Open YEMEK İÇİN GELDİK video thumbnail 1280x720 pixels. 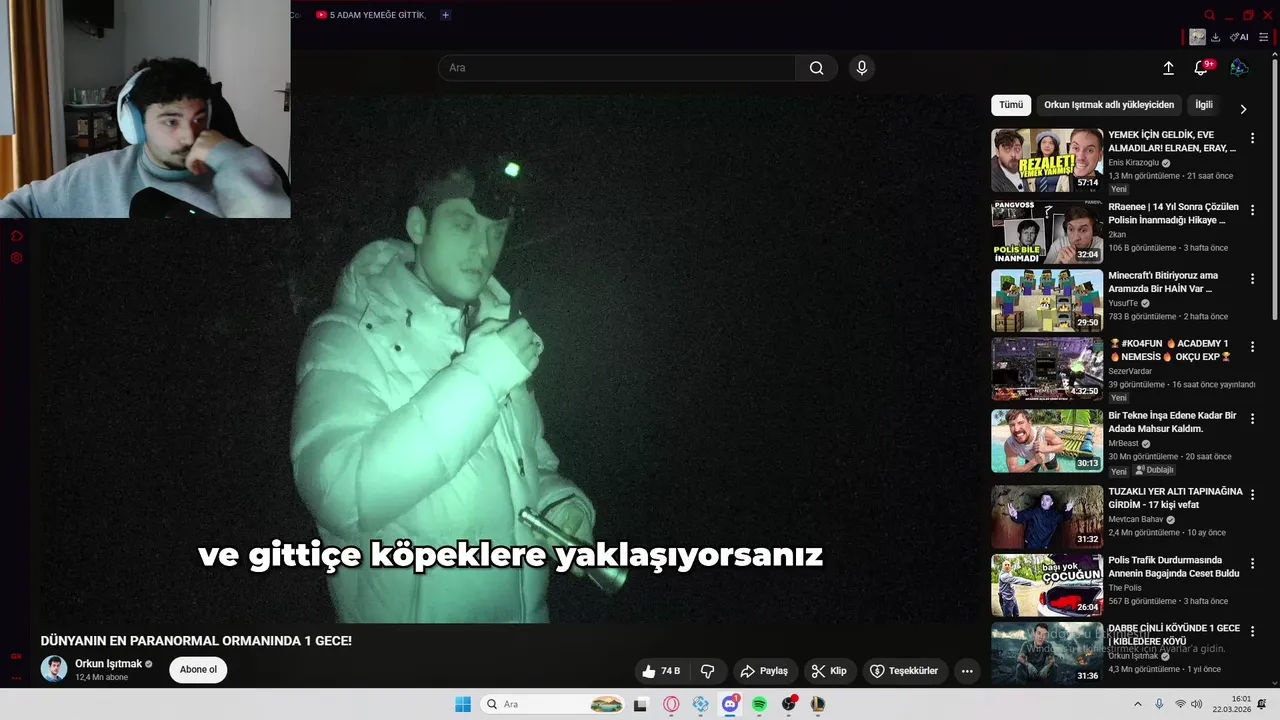pyautogui.click(x=1047, y=159)
